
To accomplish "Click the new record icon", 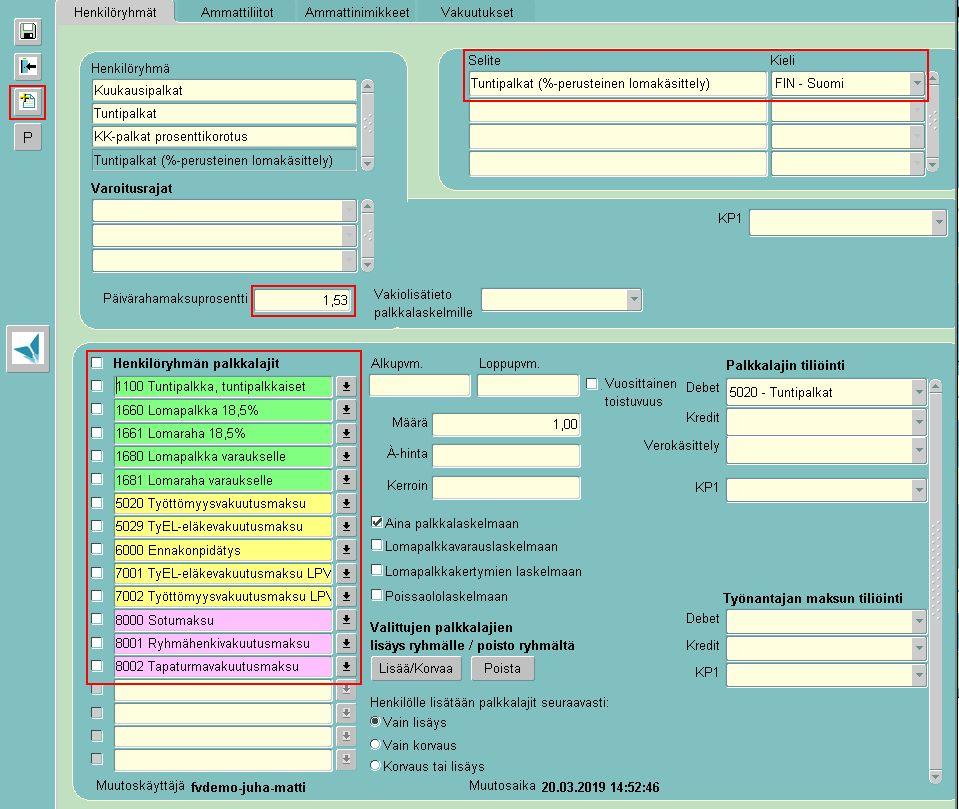I will coord(28,102).
